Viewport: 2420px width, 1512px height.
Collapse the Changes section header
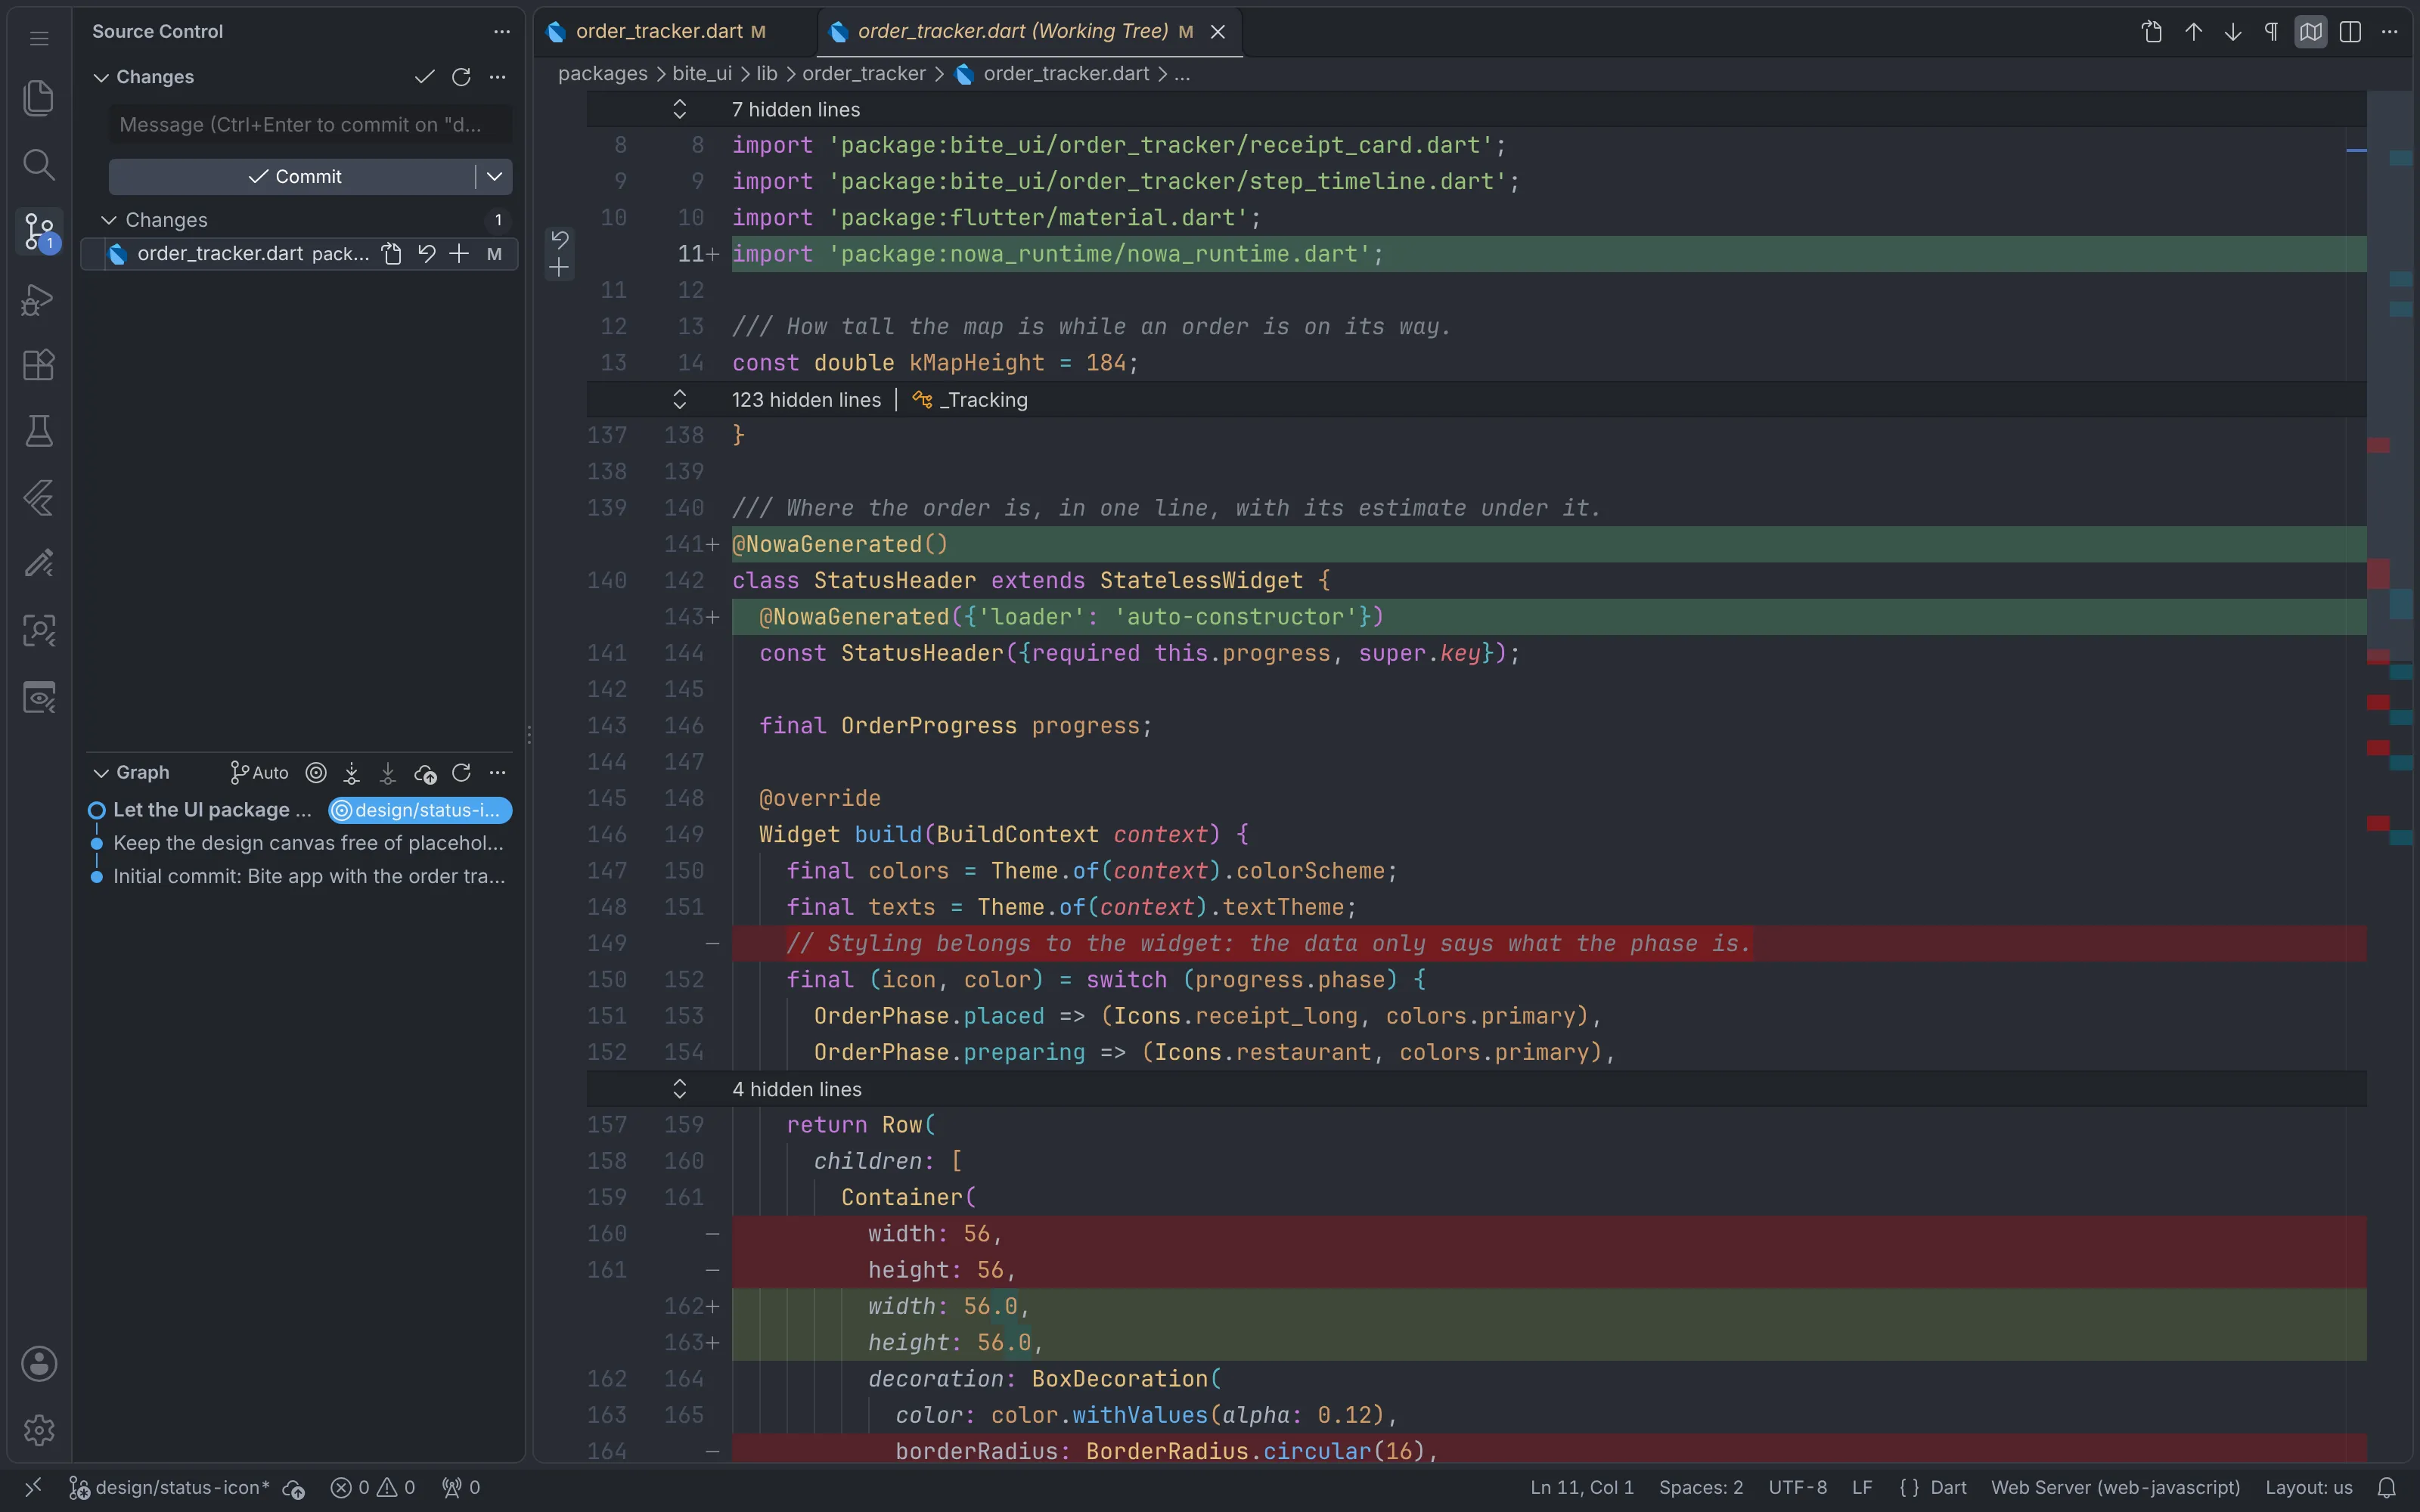pyautogui.click(x=101, y=77)
